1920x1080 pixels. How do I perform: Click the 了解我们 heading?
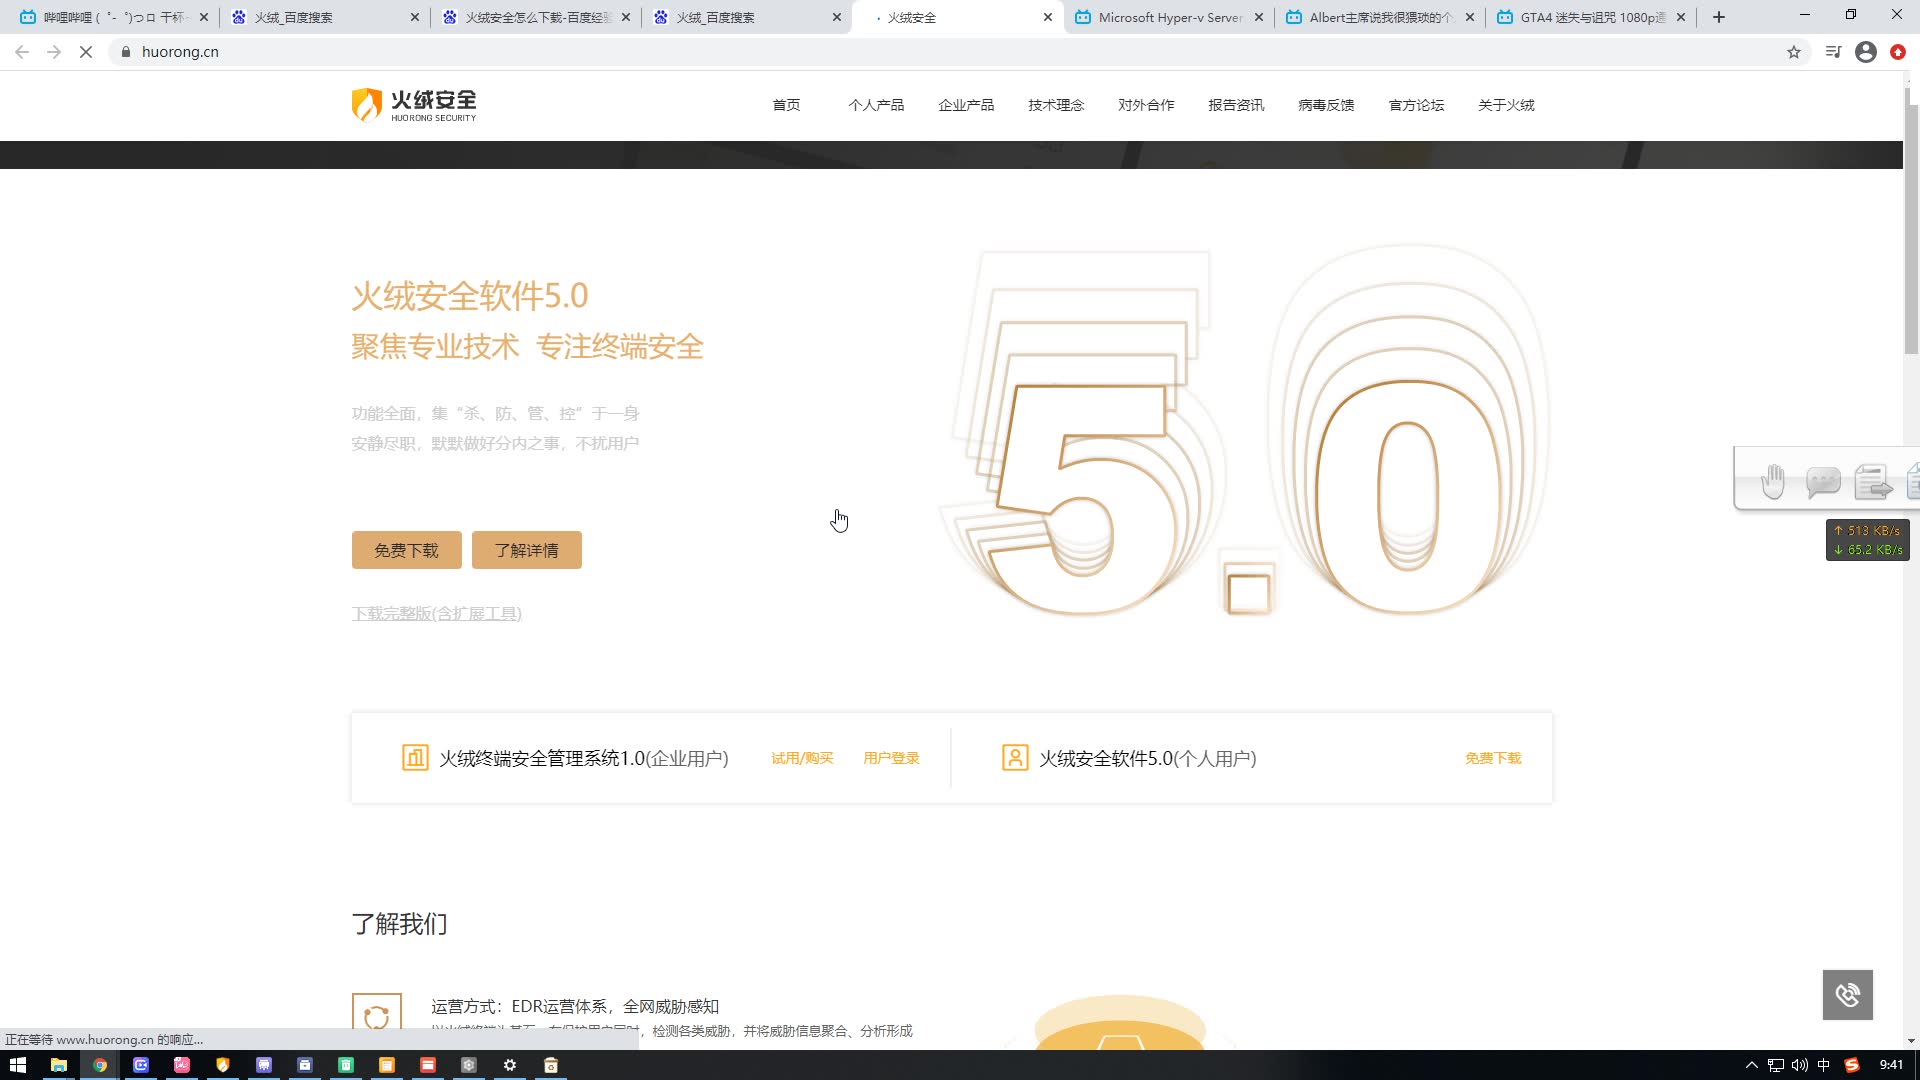tap(399, 923)
